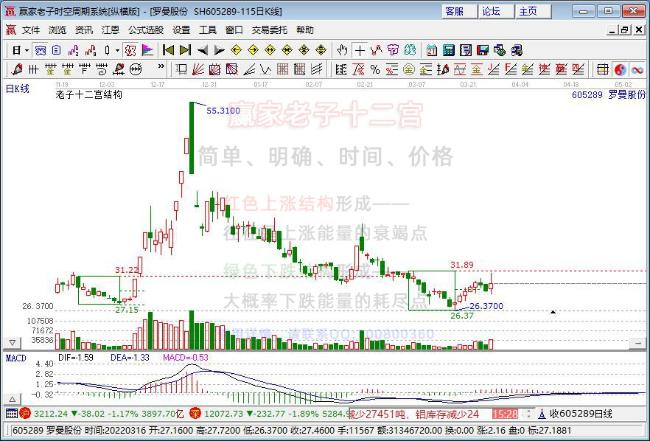Click the 论坛 button
Screen dimensions: 650x441
pyautogui.click(x=495, y=11)
